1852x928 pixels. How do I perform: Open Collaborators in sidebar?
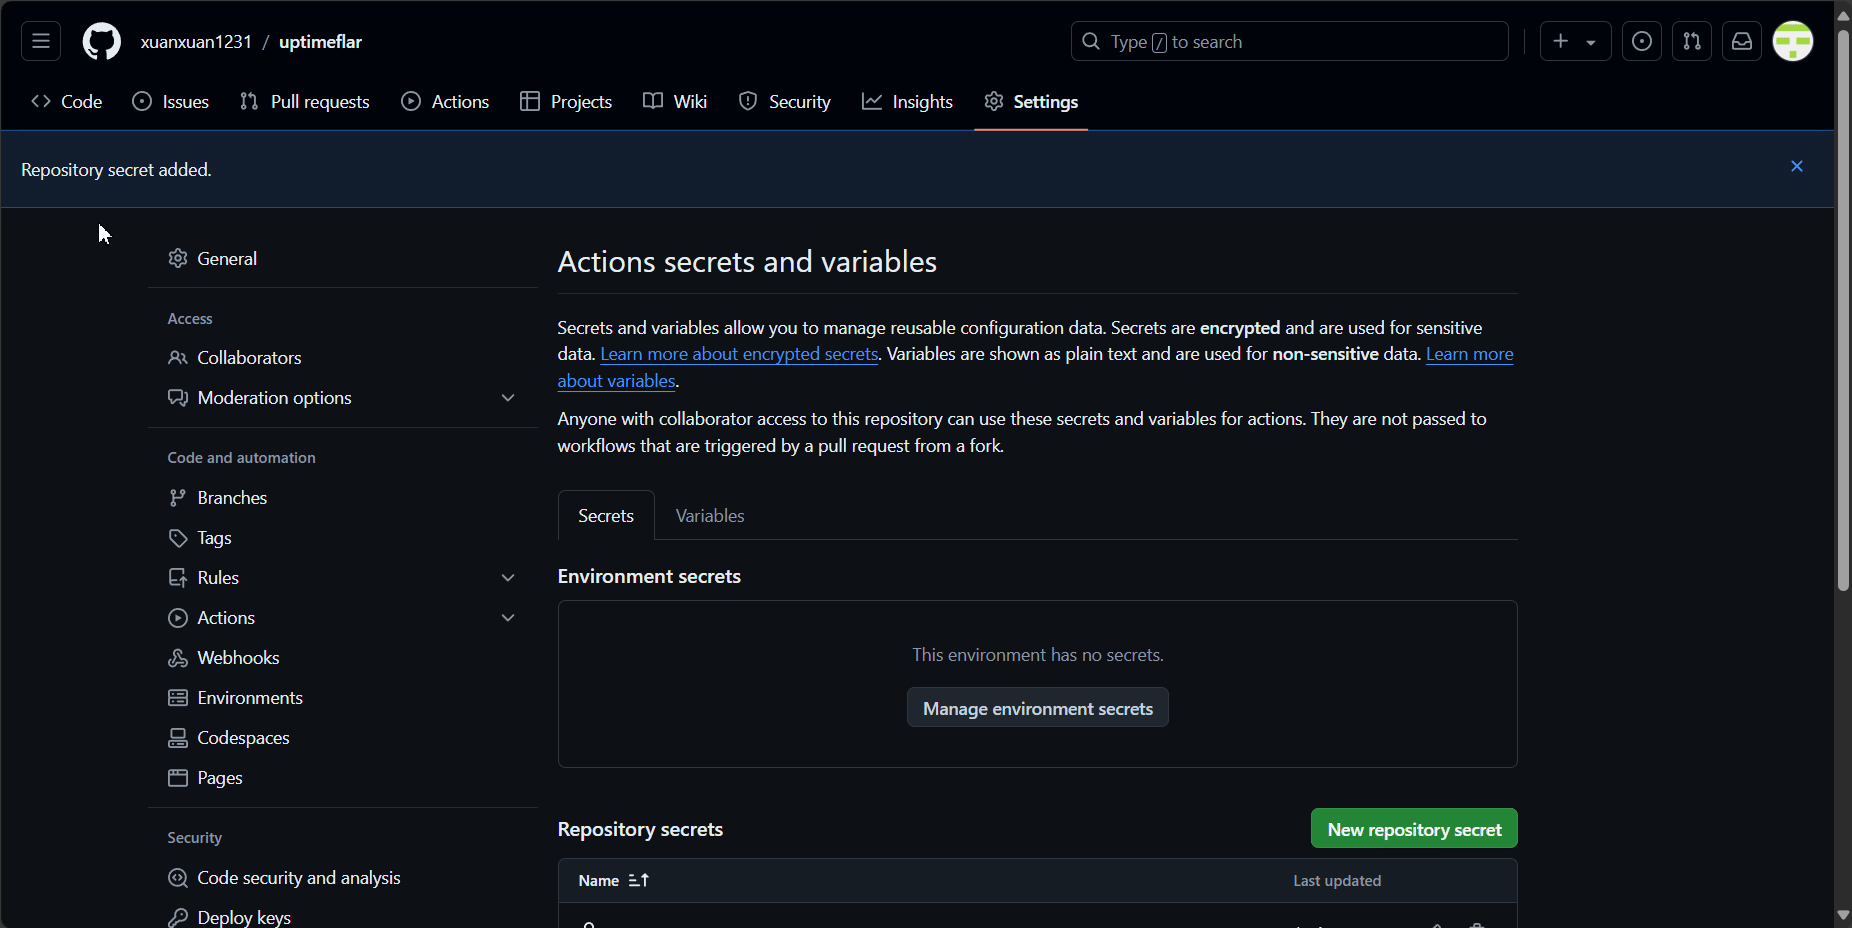point(343,357)
